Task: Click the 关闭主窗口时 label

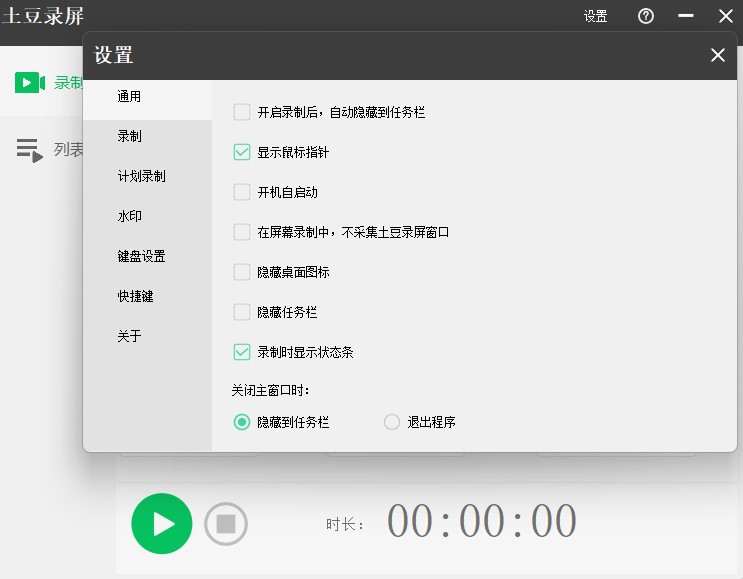Action: pos(270,390)
